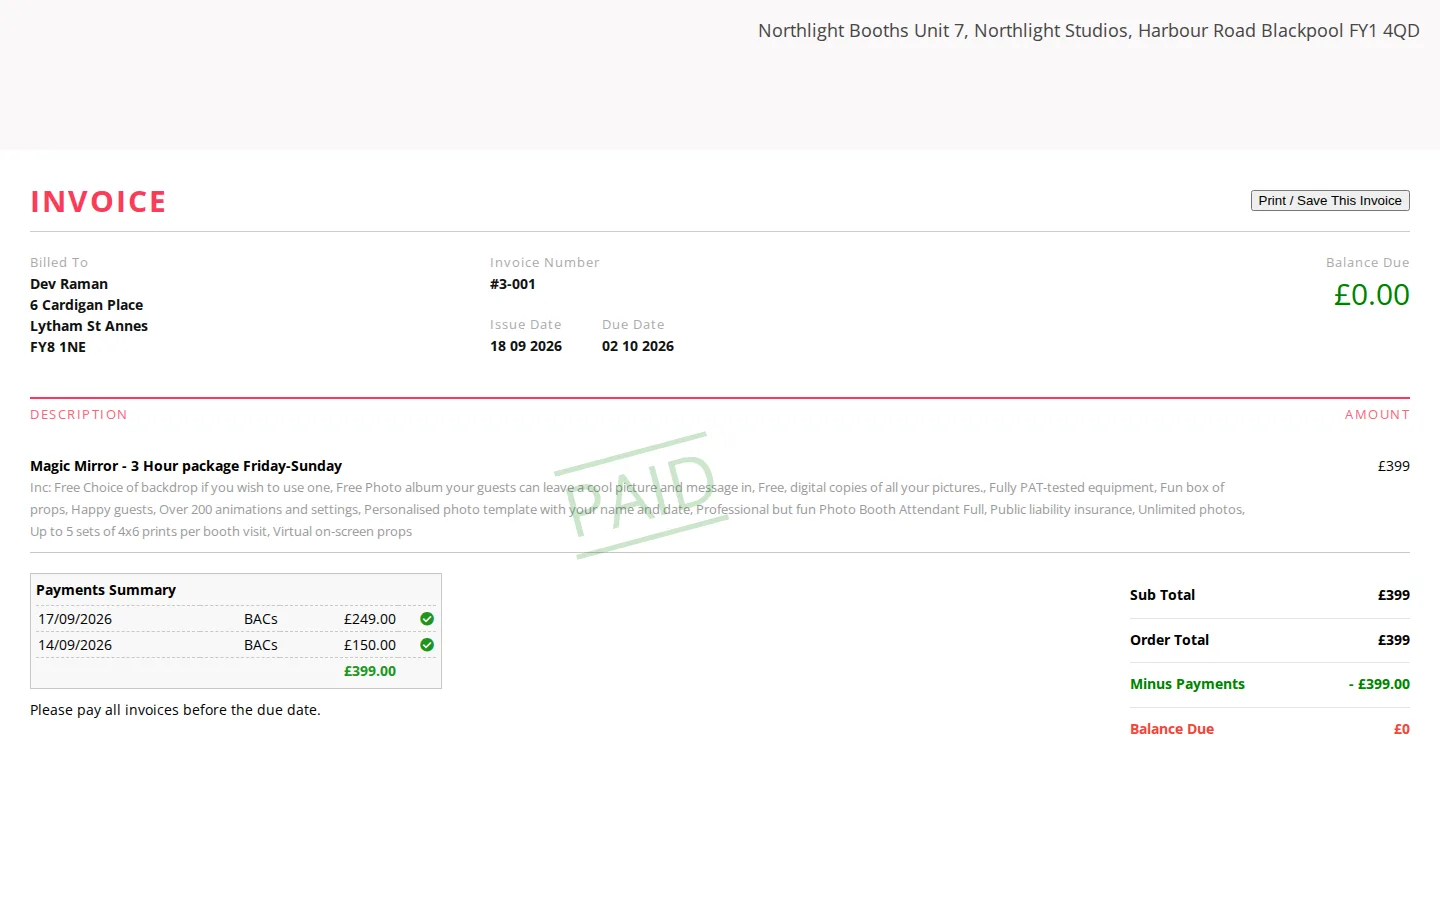The image size is (1440, 900).
Task: Click the £249.00 payment amount
Action: click(370, 619)
